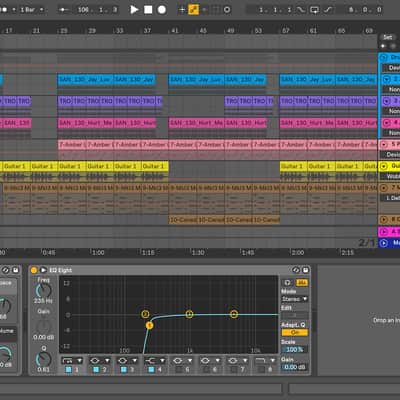This screenshot has width=400, height=400.
Task: Click the Set locator button
Action: tap(388, 37)
